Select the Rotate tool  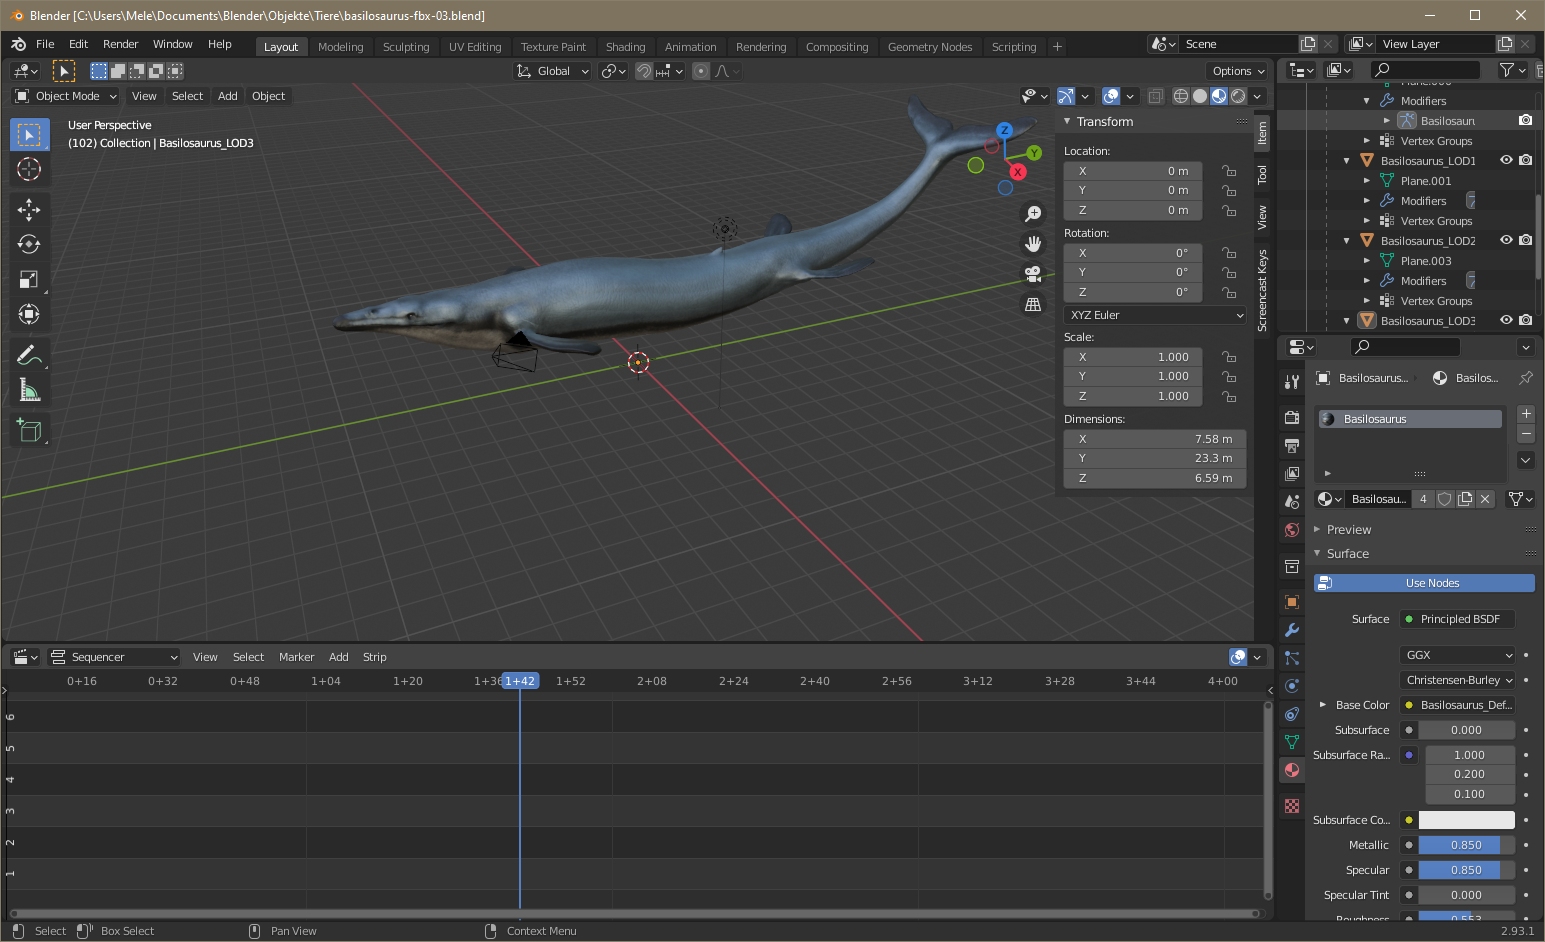pyautogui.click(x=29, y=244)
